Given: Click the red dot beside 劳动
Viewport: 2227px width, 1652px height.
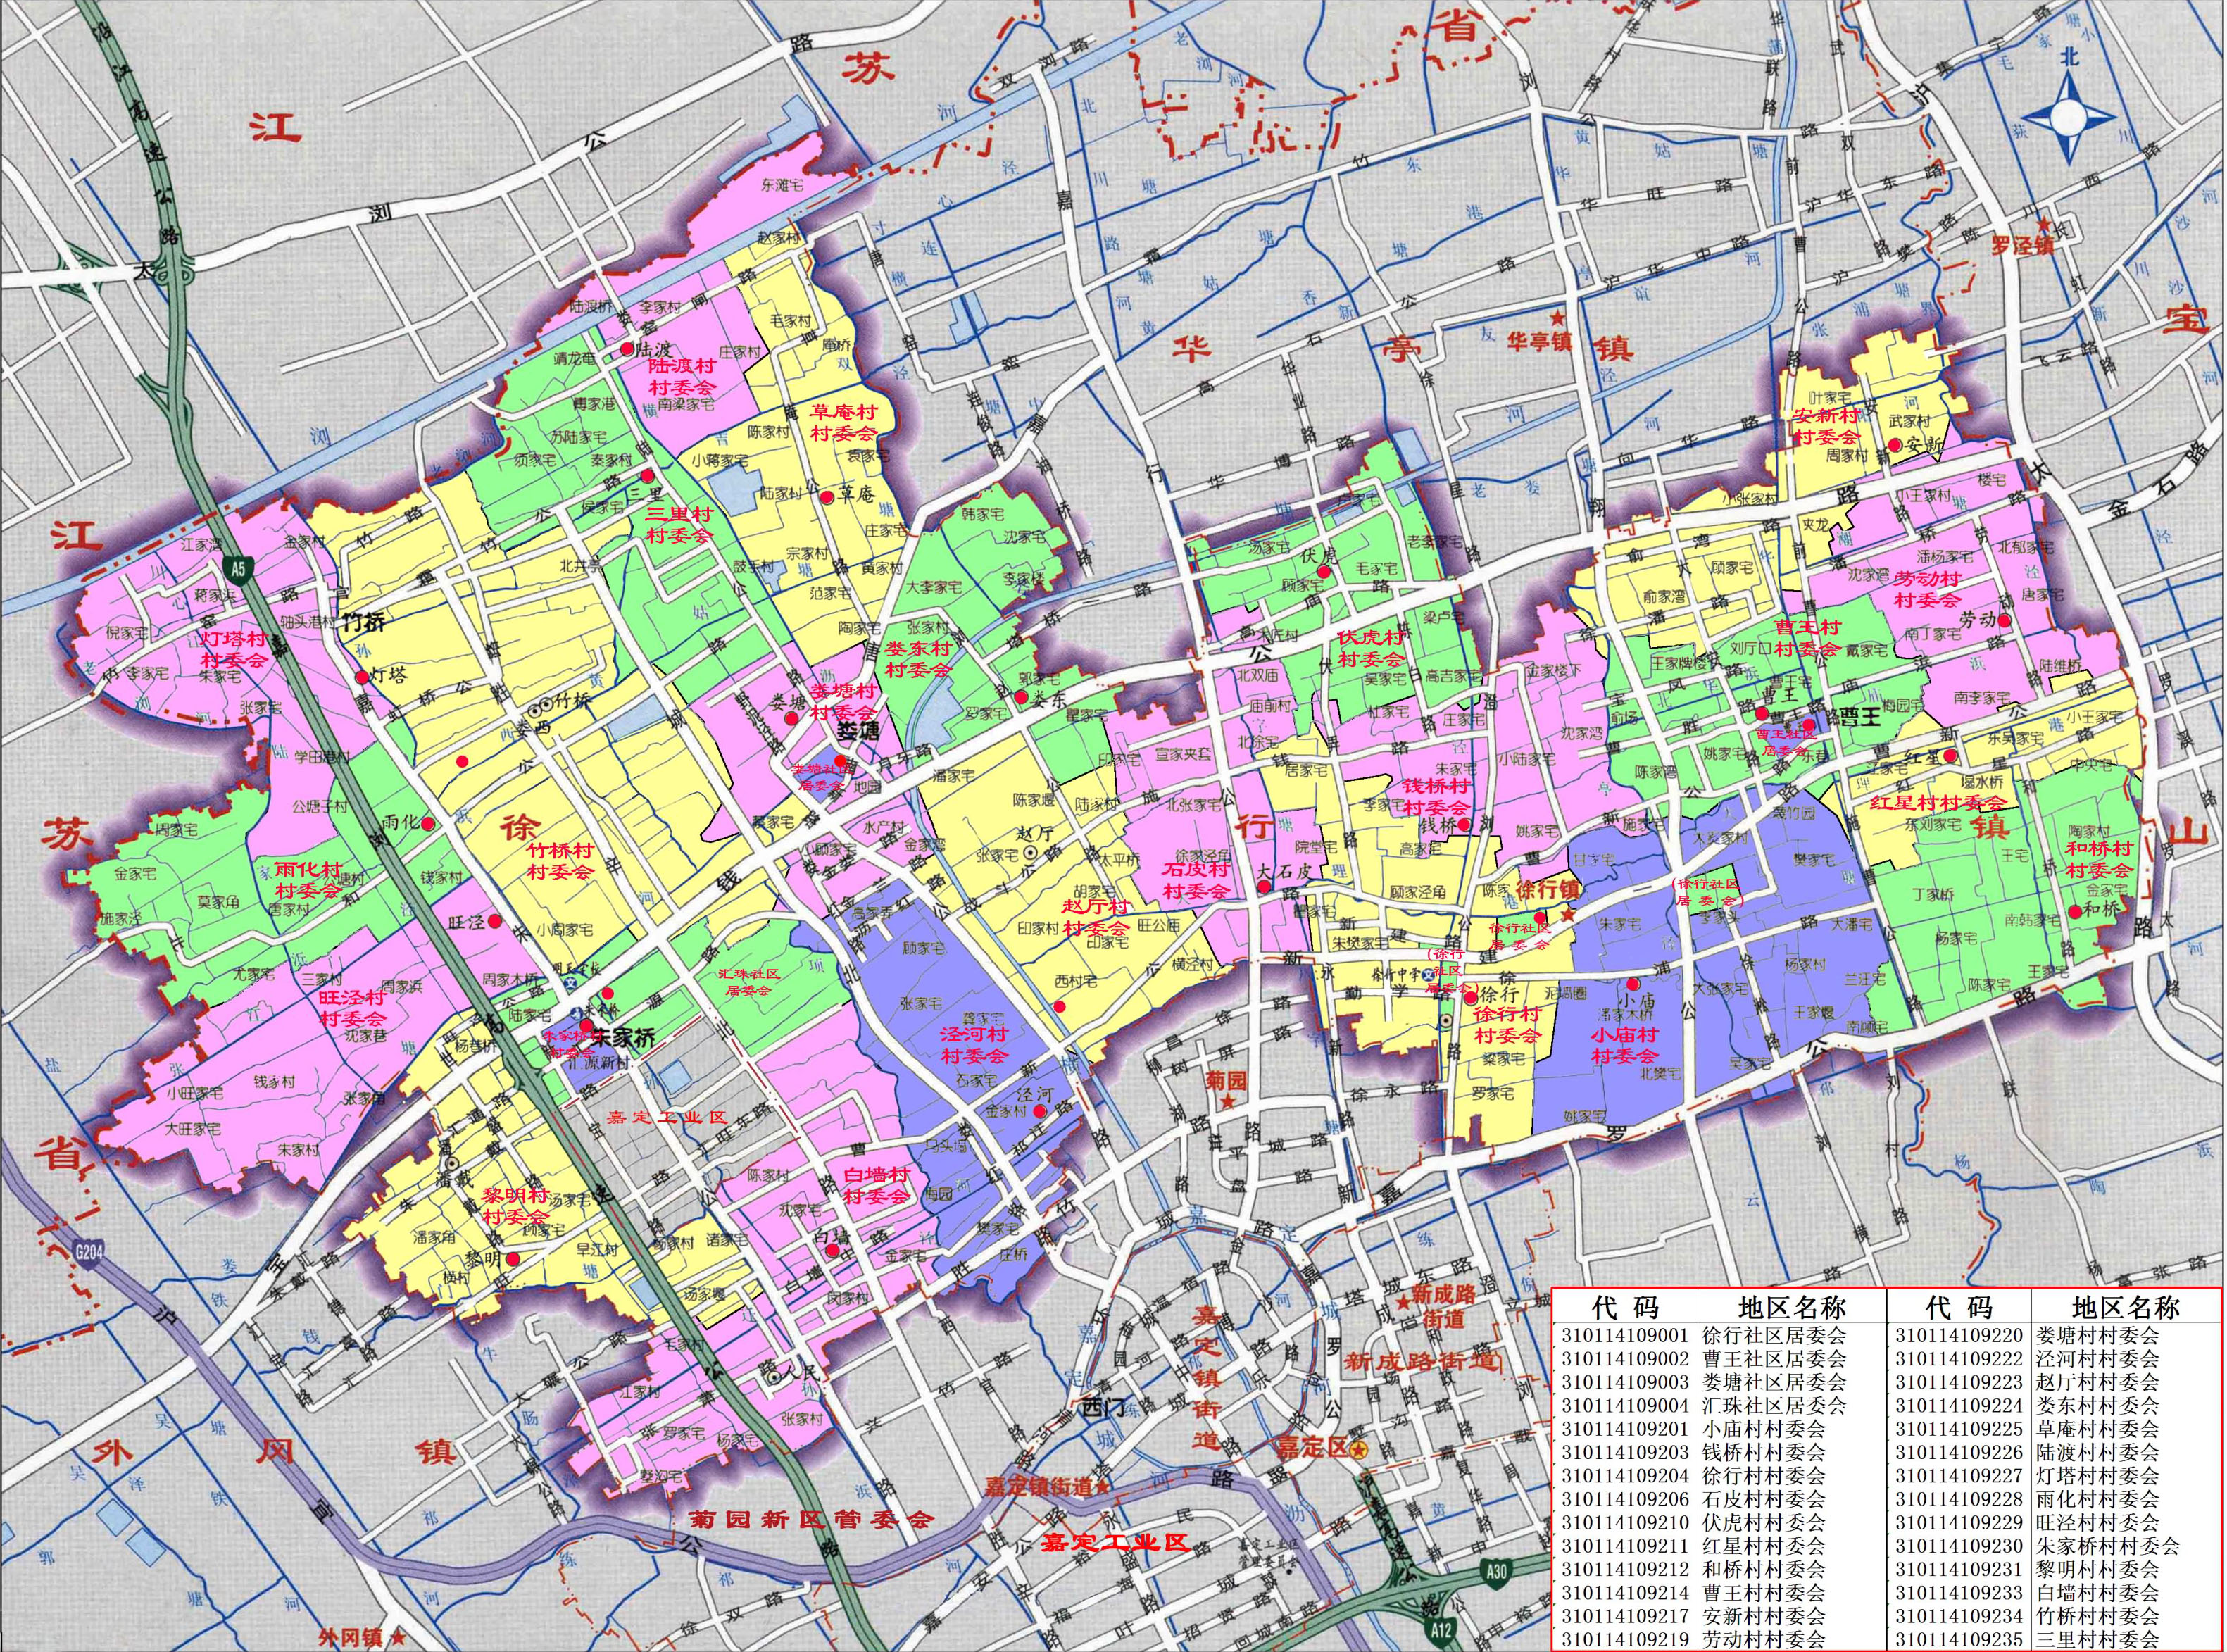Looking at the screenshot, I should click(x=2004, y=620).
